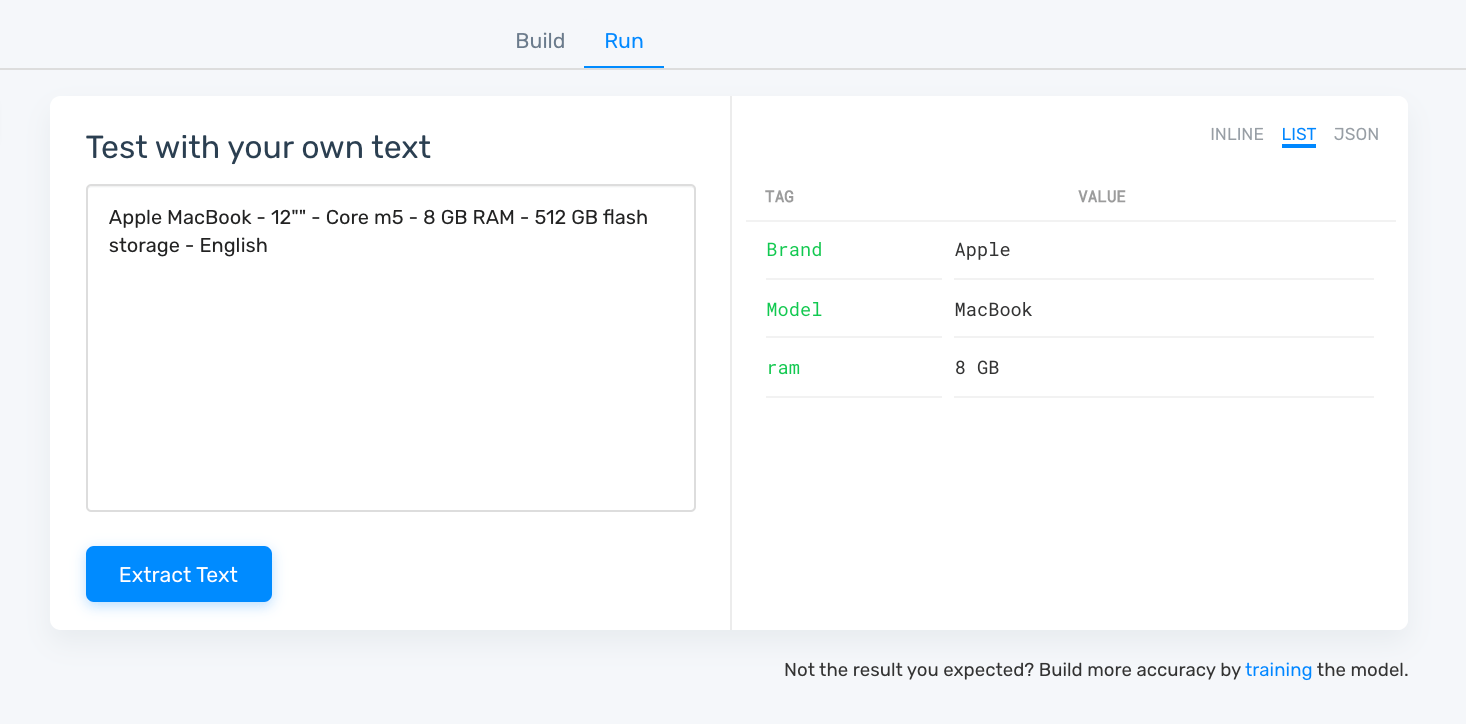The image size is (1466, 724).
Task: Click the TAG column header
Action: tap(779, 197)
